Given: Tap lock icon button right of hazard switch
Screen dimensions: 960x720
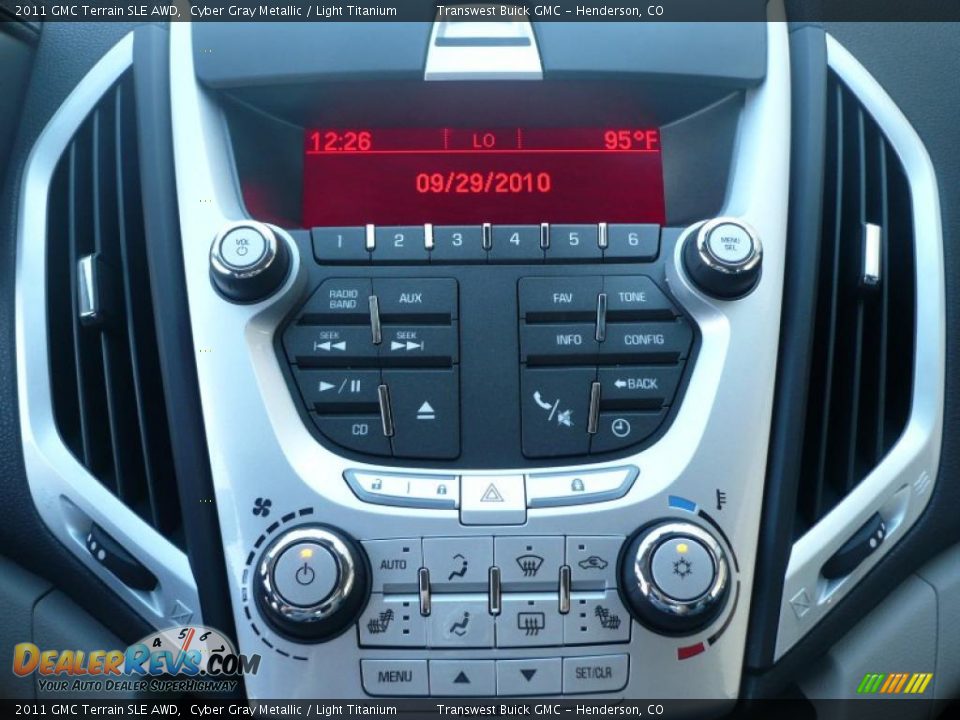Looking at the screenshot, I should point(578,485).
